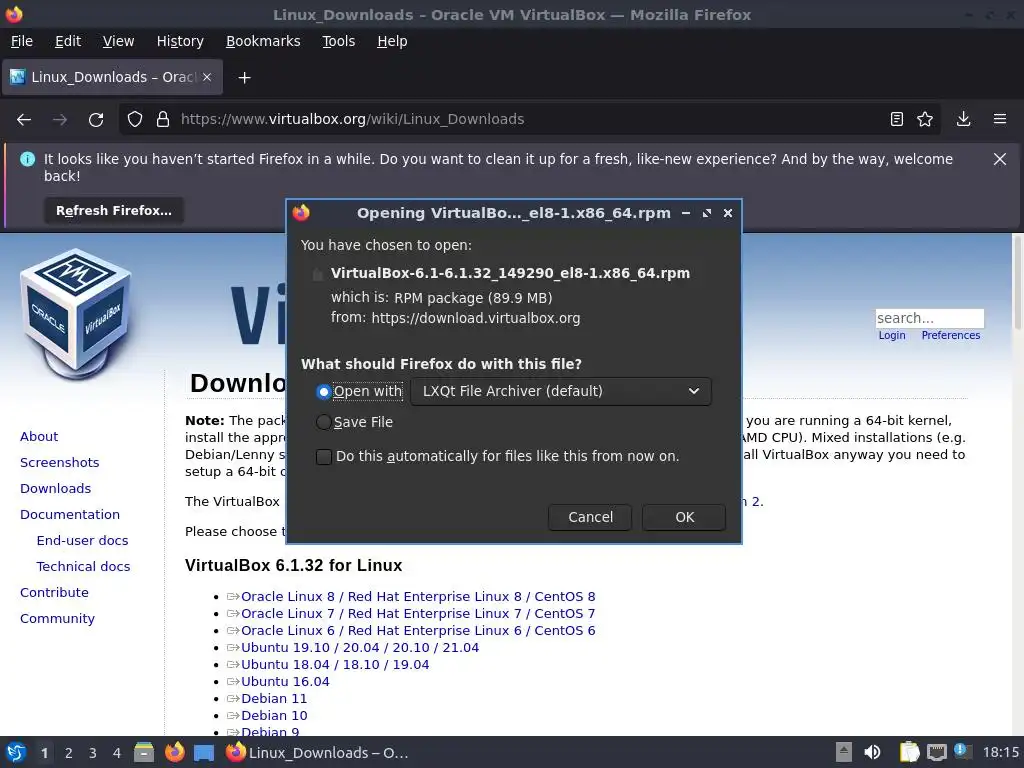Click the Preferences link near search
The height and width of the screenshot is (768, 1024).
point(951,335)
